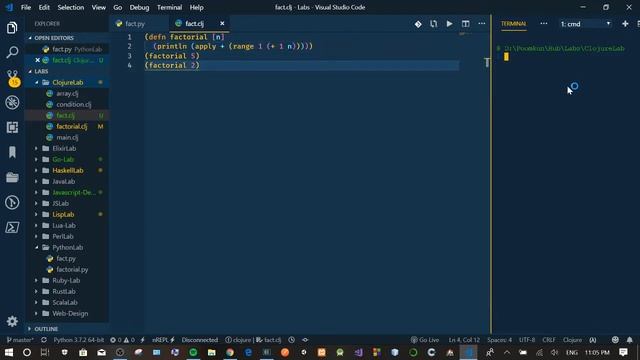Click the eye icon in status bar
This screenshot has height=360, width=640.
tap(305, 340)
